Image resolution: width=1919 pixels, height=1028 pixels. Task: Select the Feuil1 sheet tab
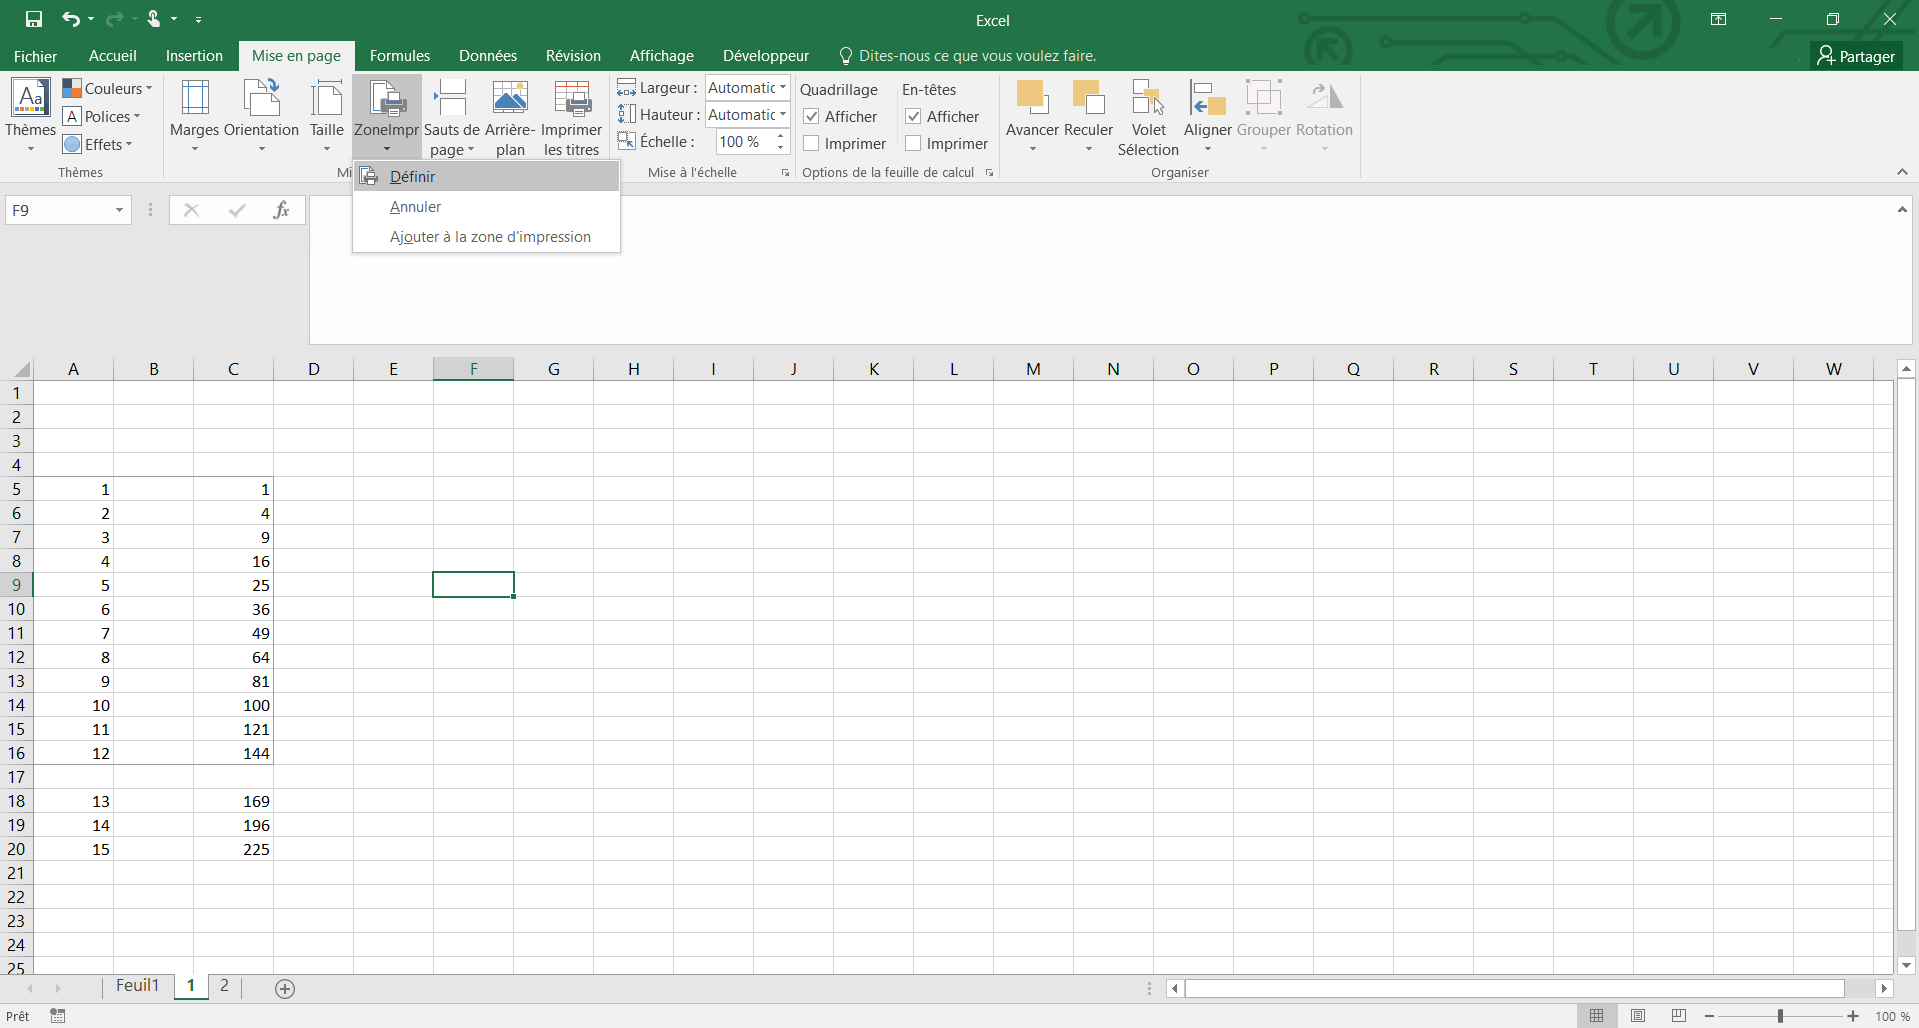pyautogui.click(x=137, y=986)
